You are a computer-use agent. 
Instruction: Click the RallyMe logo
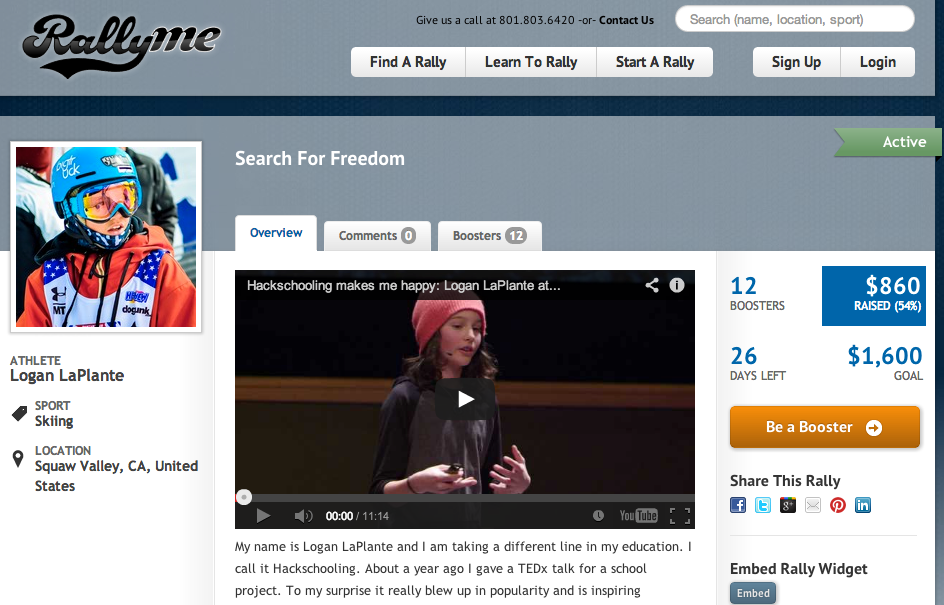(x=120, y=45)
